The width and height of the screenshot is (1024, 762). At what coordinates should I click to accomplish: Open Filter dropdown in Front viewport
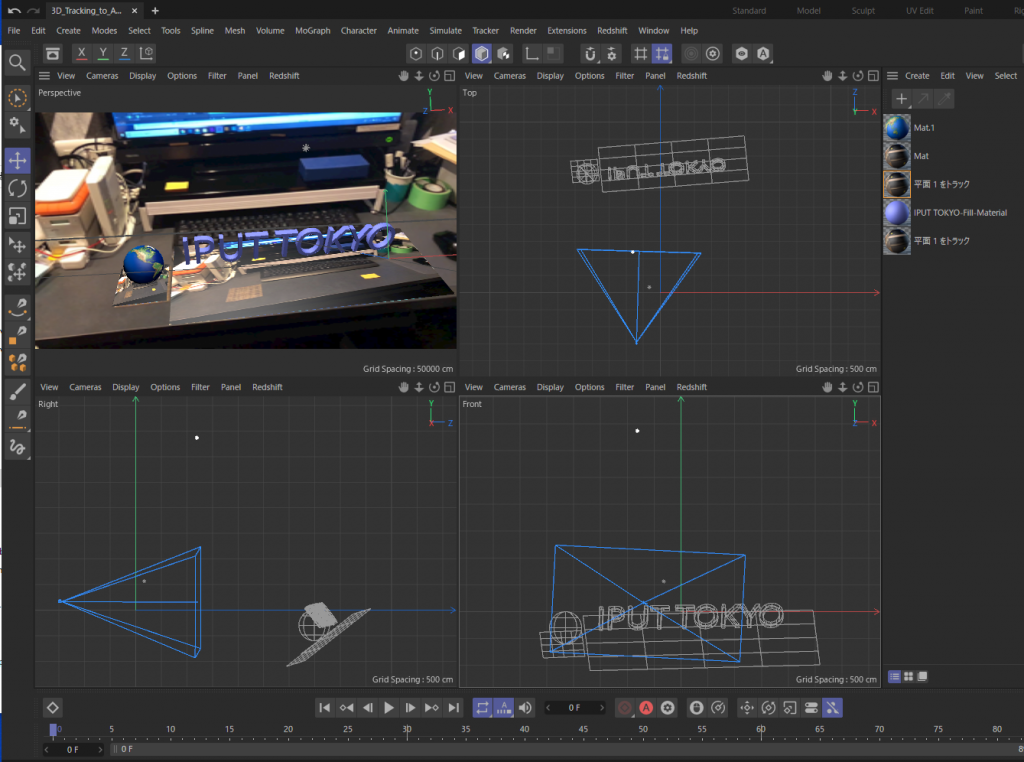(x=625, y=387)
